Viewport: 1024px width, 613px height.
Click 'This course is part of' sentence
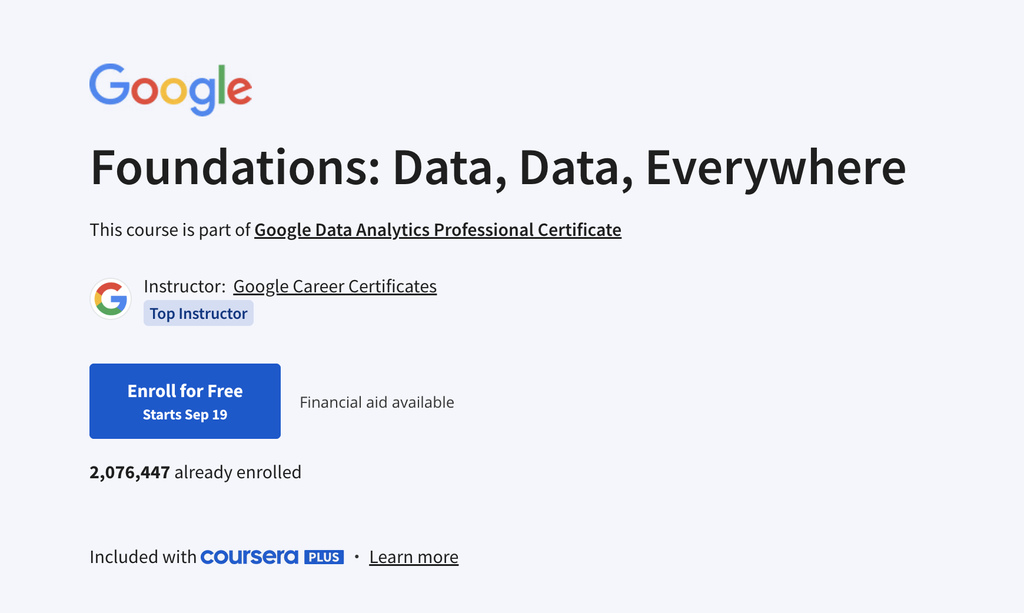[x=169, y=229]
